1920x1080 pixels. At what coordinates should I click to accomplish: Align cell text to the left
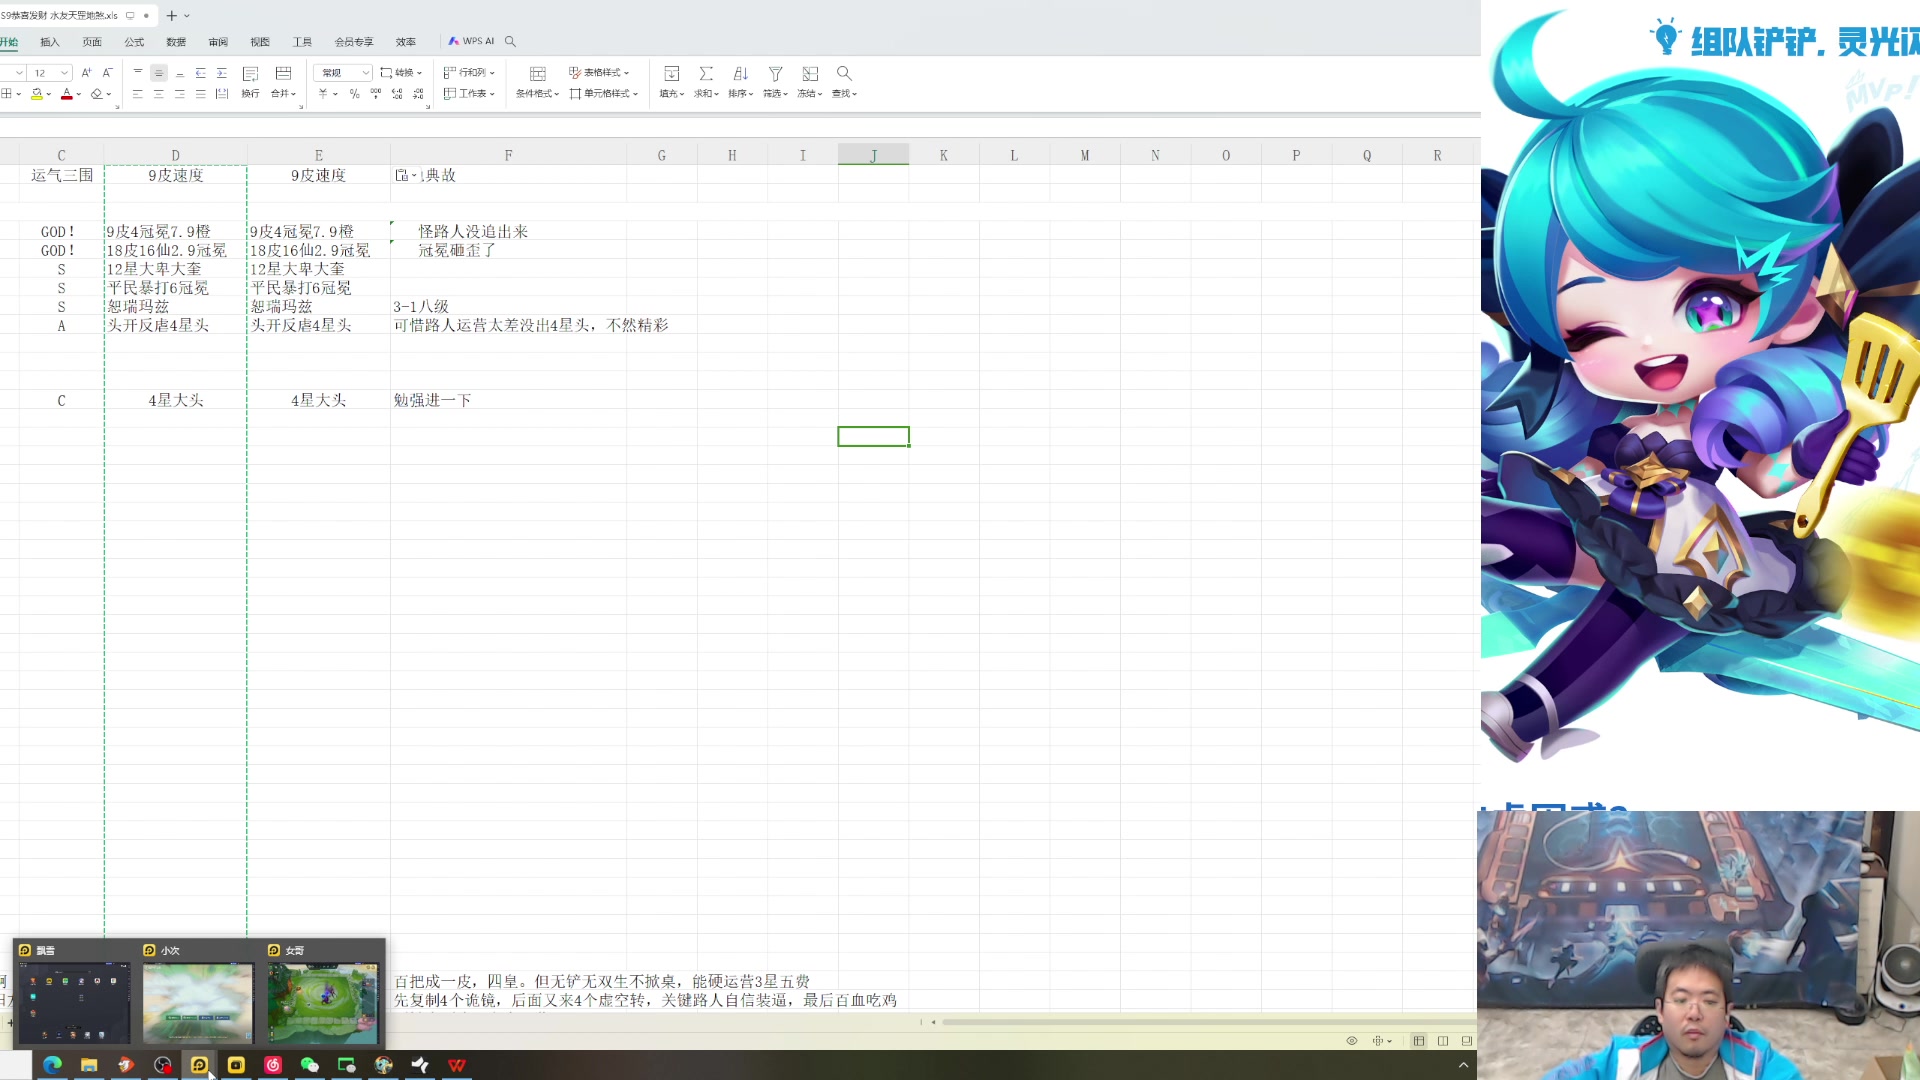[x=138, y=94]
